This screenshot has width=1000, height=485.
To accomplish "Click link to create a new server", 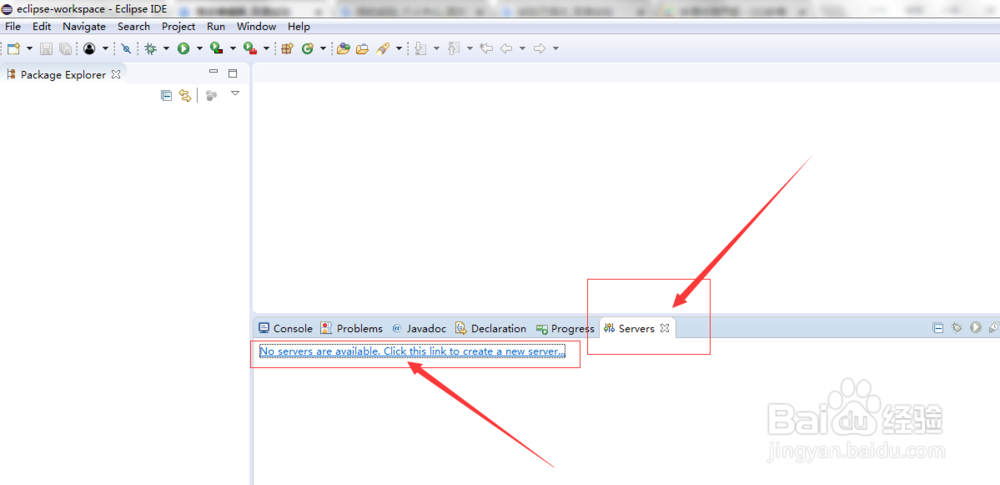I will point(412,352).
